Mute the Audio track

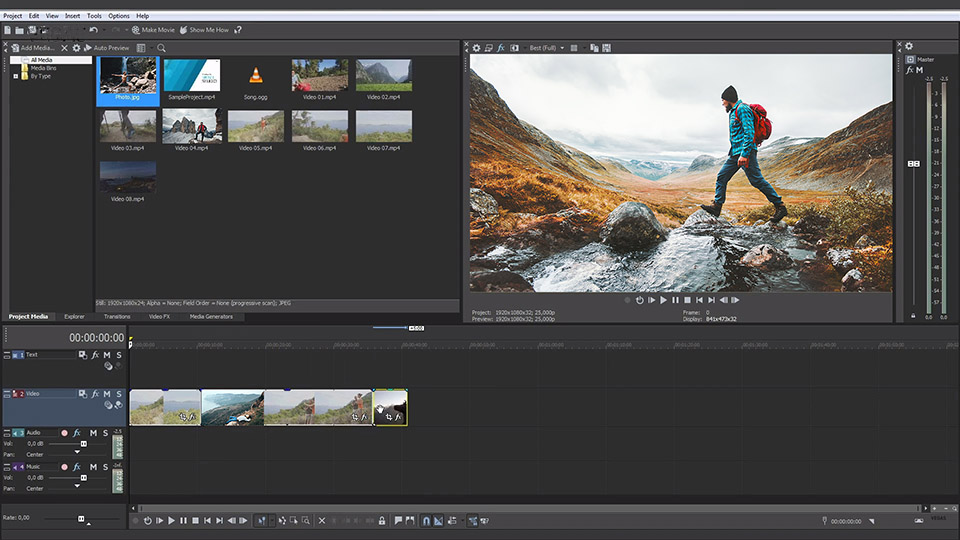click(x=94, y=433)
